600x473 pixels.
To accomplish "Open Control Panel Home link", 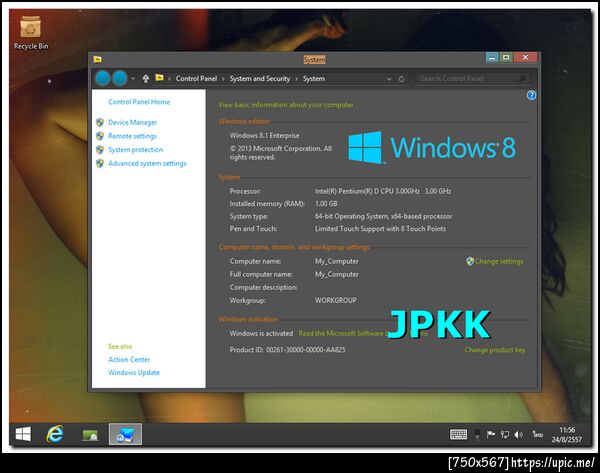I will pos(139,102).
